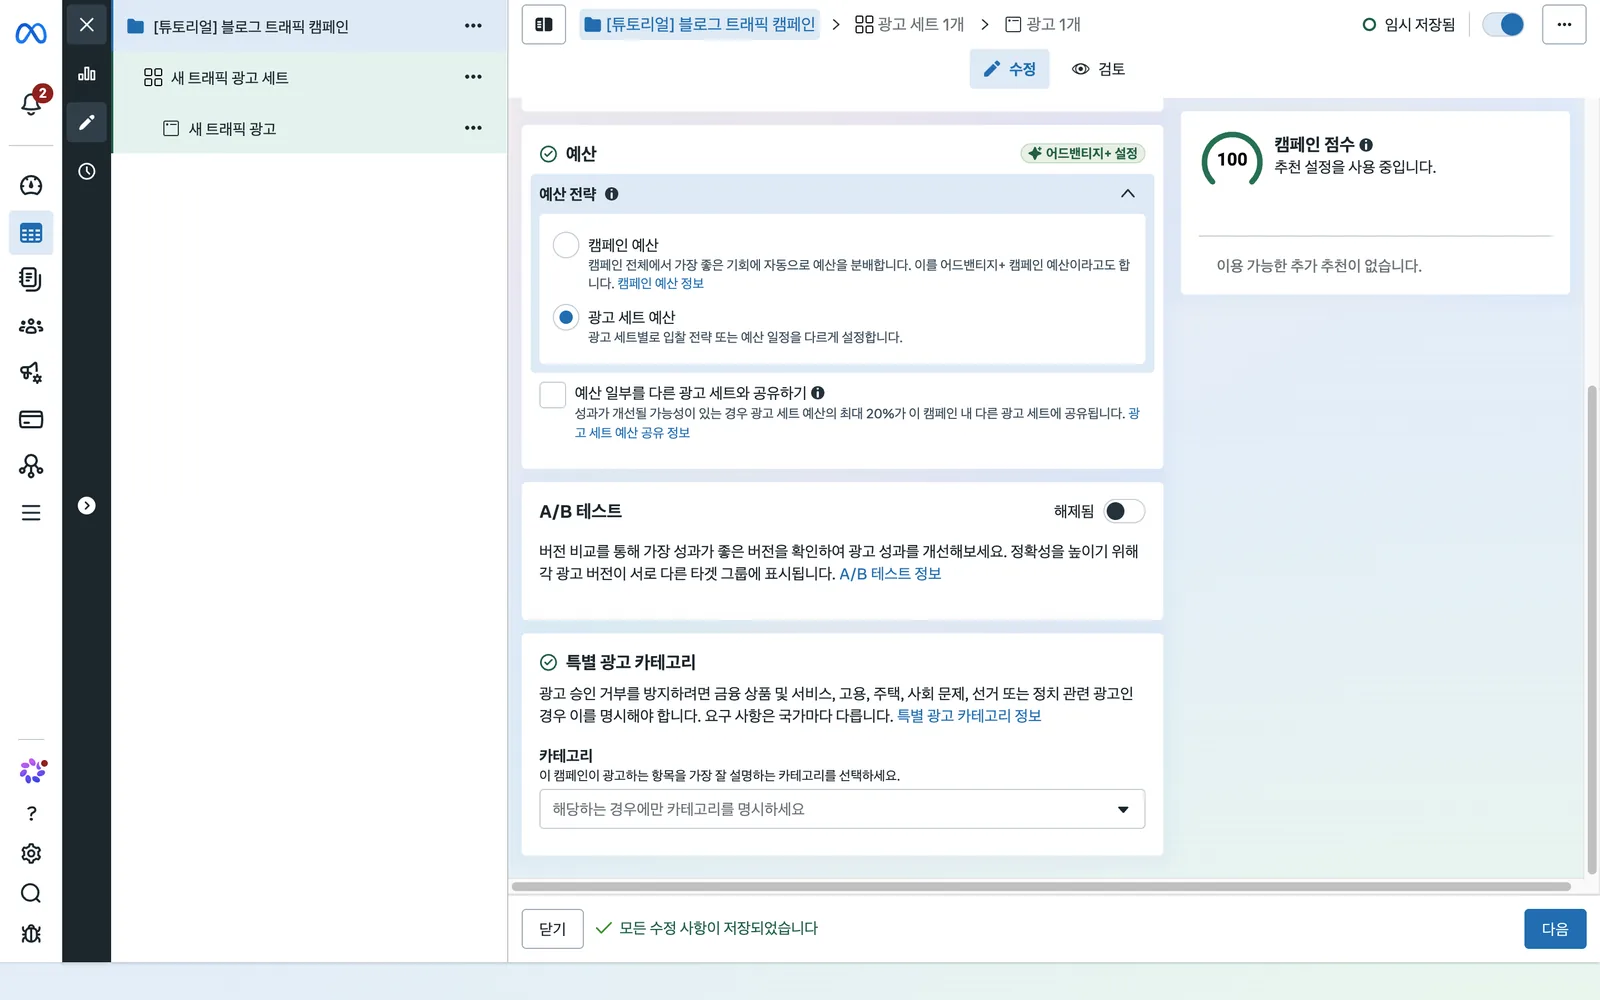
Task: Open the A/B 테스트 정보 link
Action: 890,574
